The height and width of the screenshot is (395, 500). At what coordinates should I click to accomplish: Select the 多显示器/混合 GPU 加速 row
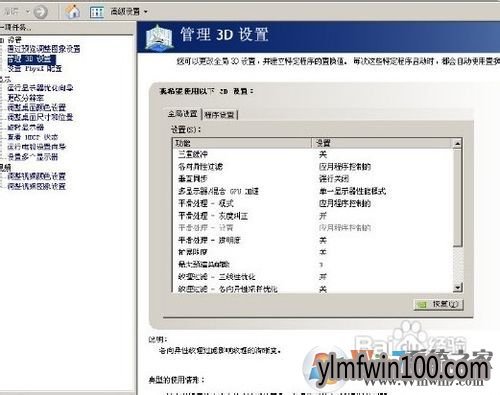[x=313, y=191]
